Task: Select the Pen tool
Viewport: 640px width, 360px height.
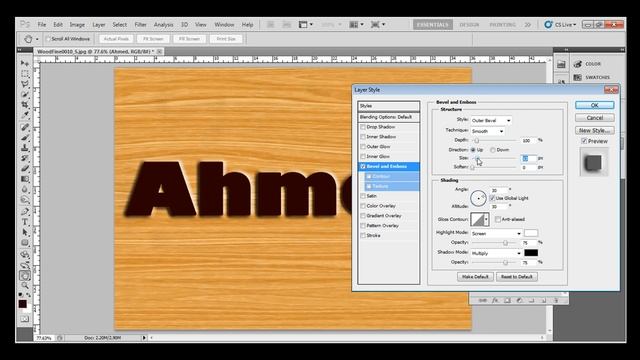Action: [25, 211]
